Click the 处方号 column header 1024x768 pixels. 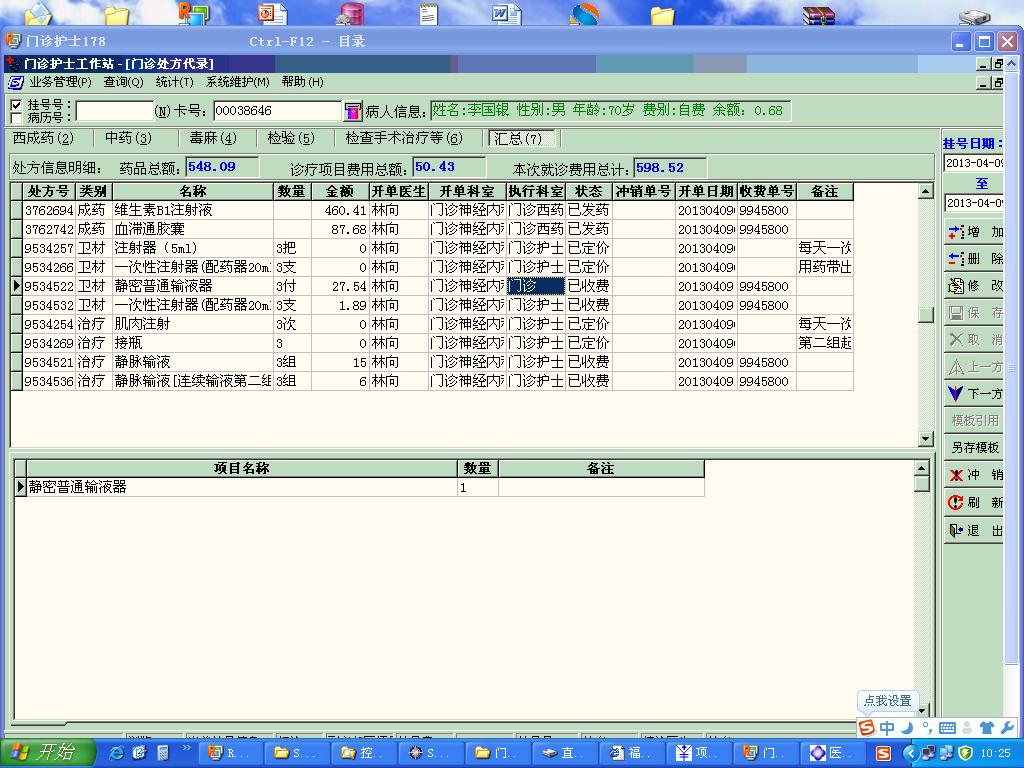point(49,191)
